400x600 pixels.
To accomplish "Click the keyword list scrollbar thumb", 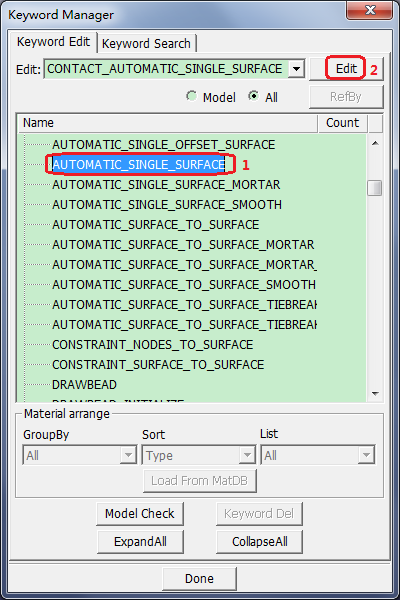I will click(x=375, y=188).
